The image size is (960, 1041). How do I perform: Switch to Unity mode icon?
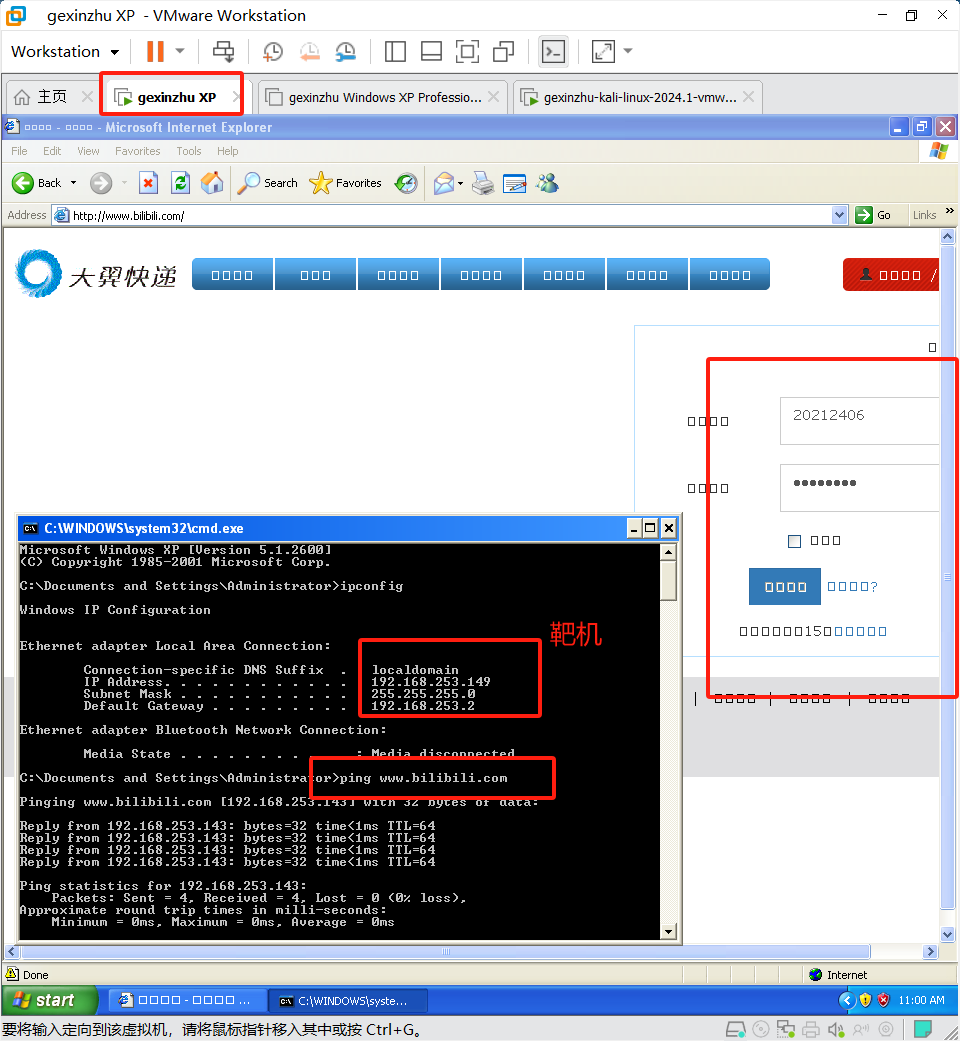pos(503,51)
